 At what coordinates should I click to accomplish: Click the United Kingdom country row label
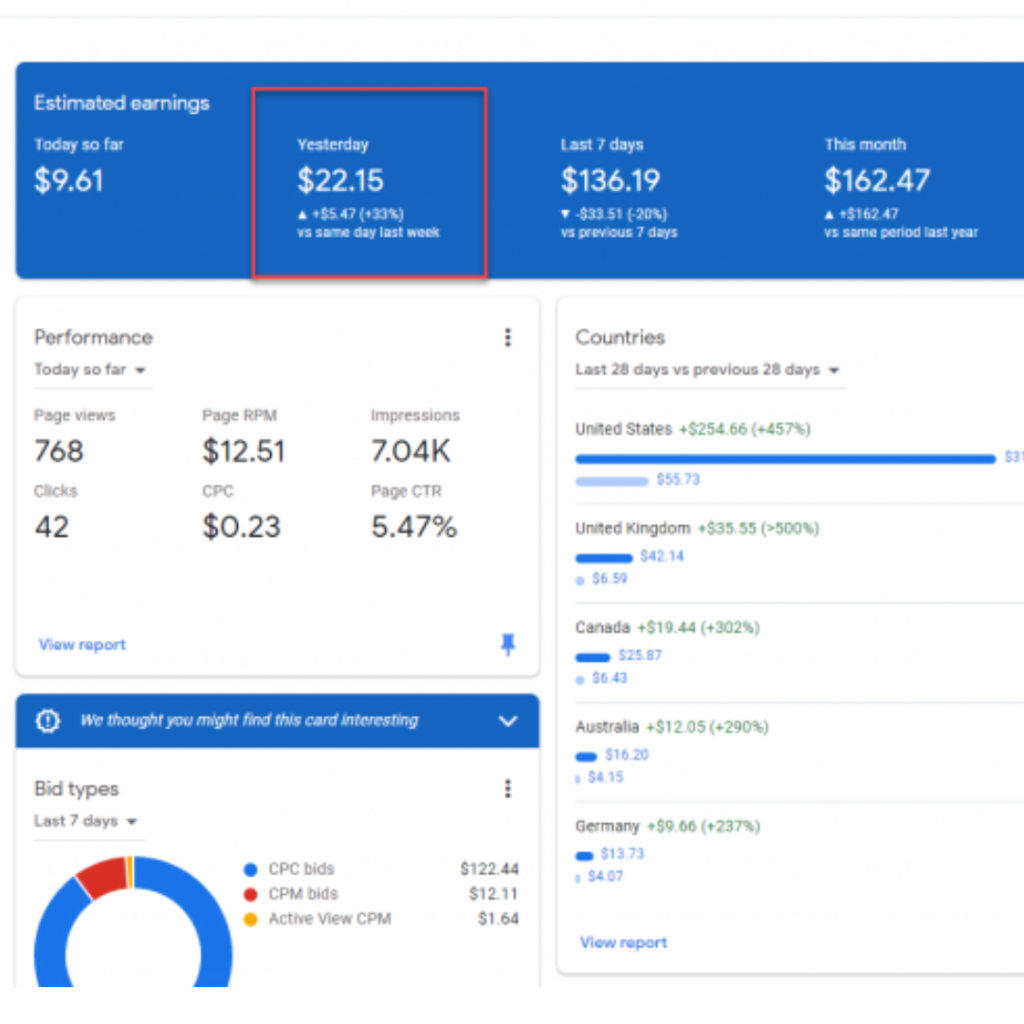tap(632, 528)
